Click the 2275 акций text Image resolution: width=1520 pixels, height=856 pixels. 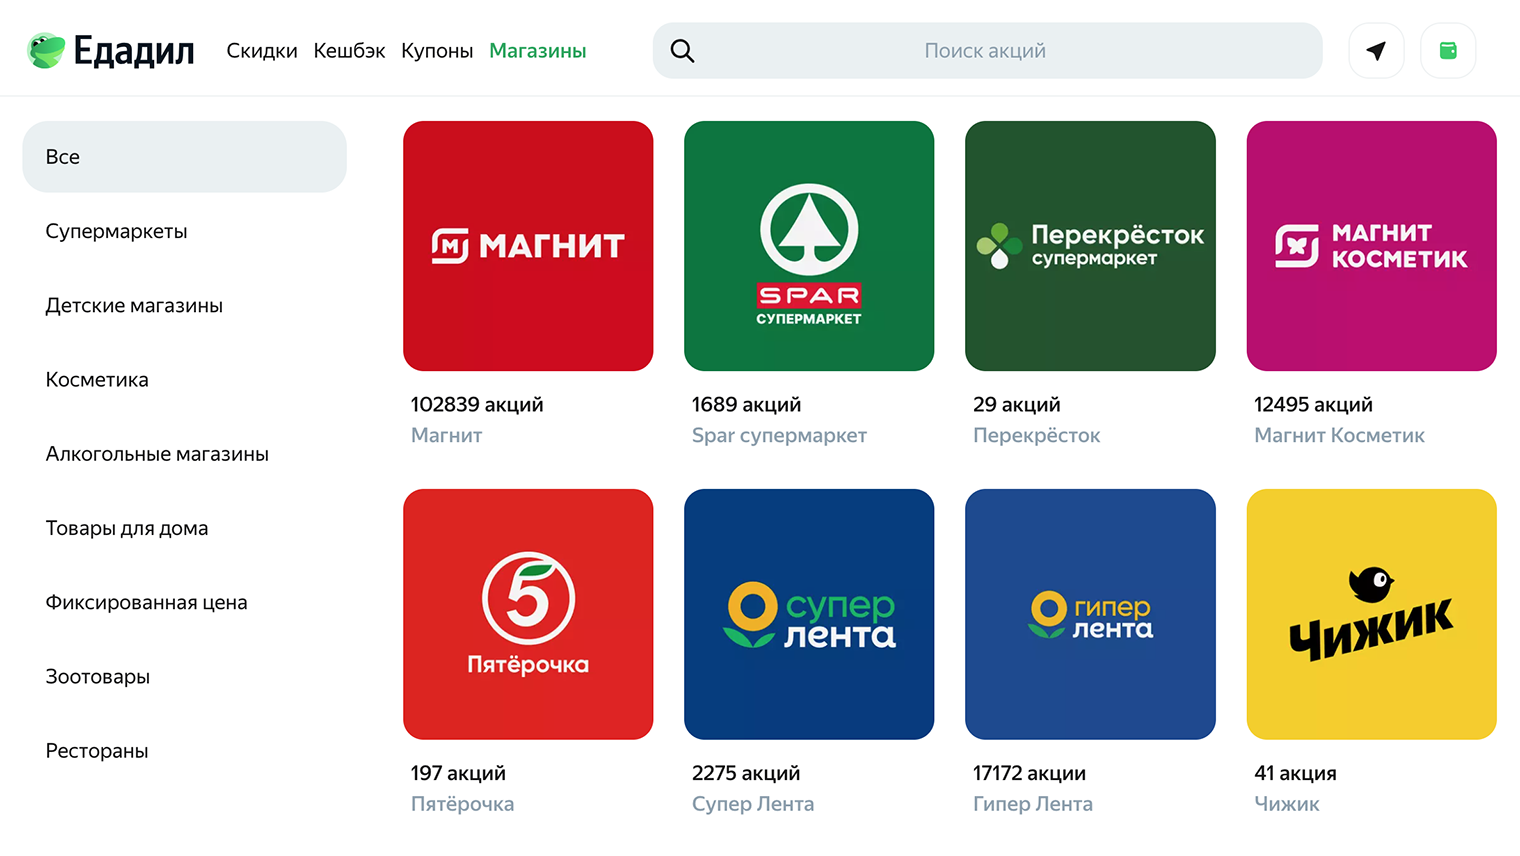746,773
